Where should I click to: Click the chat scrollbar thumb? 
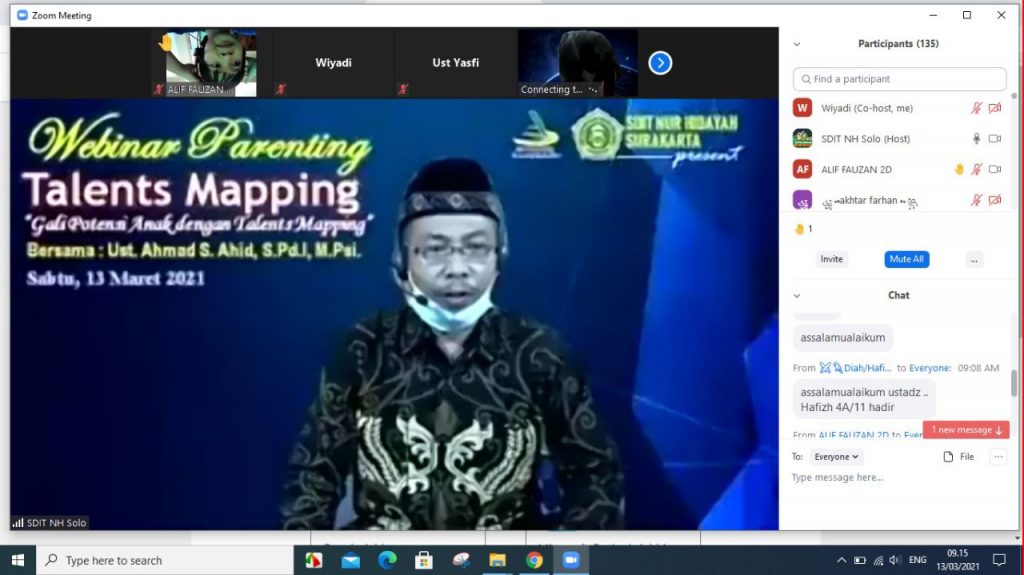(x=1013, y=382)
